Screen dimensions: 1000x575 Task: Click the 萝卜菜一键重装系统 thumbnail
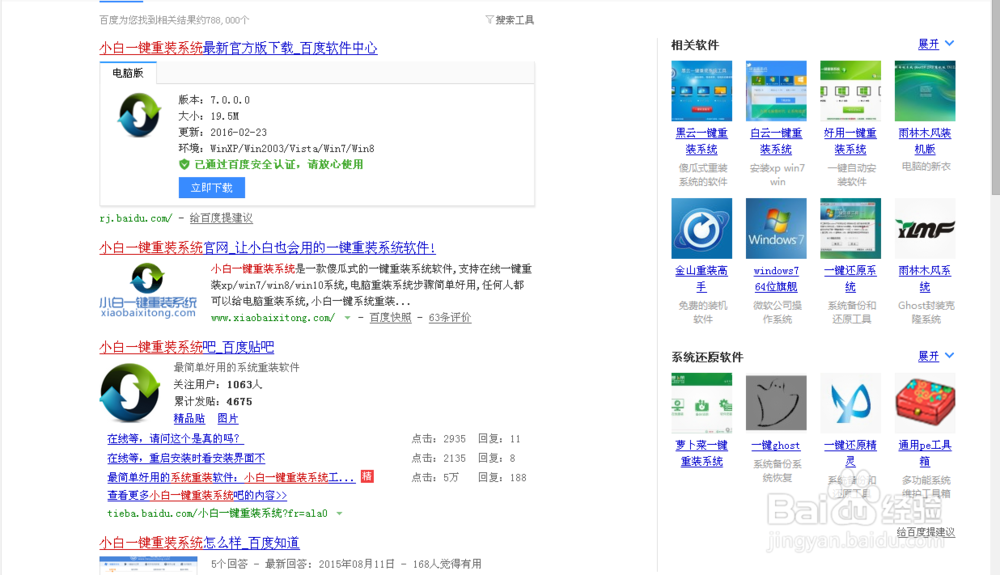[x=702, y=403]
